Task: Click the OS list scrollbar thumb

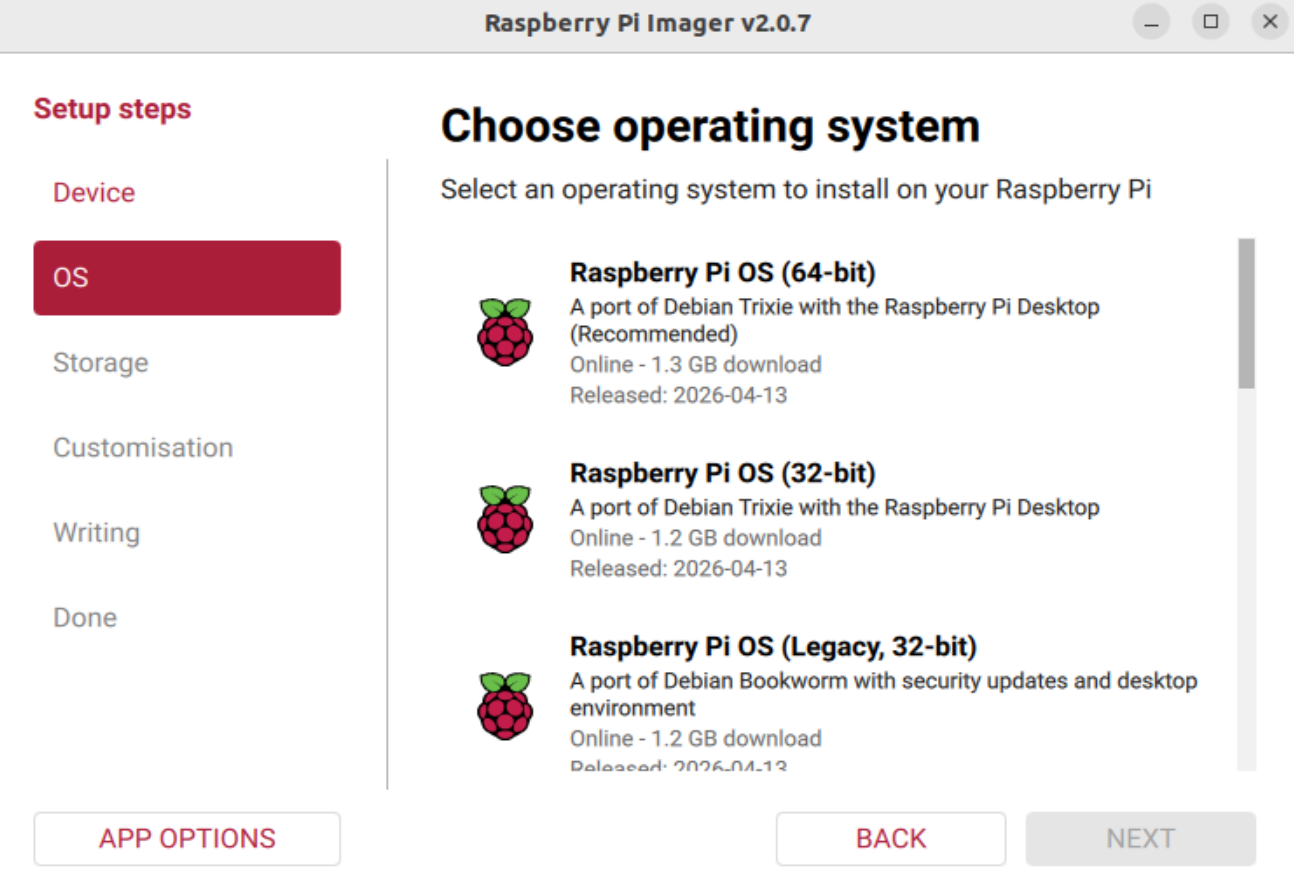Action: (x=1246, y=312)
